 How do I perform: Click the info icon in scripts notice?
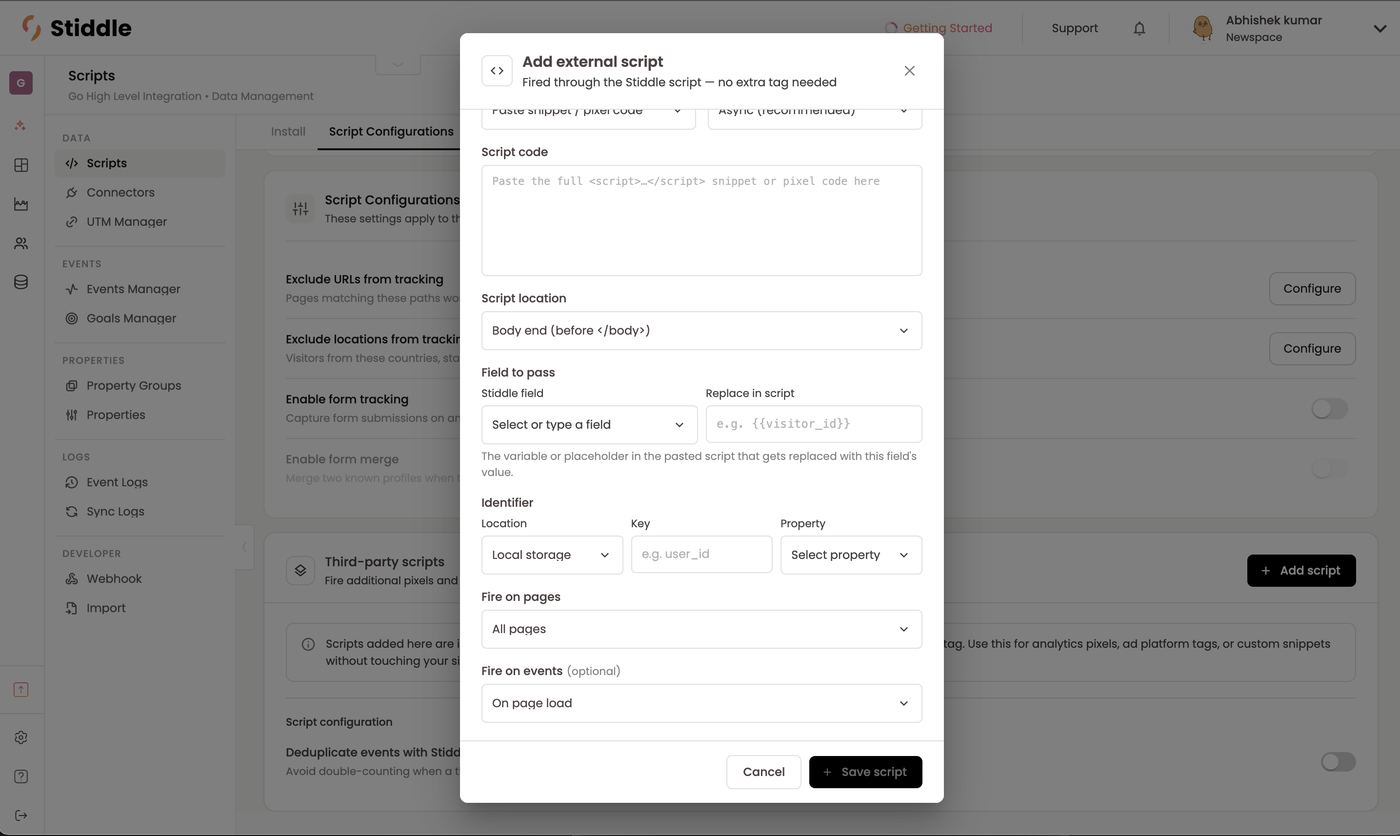pyautogui.click(x=308, y=644)
